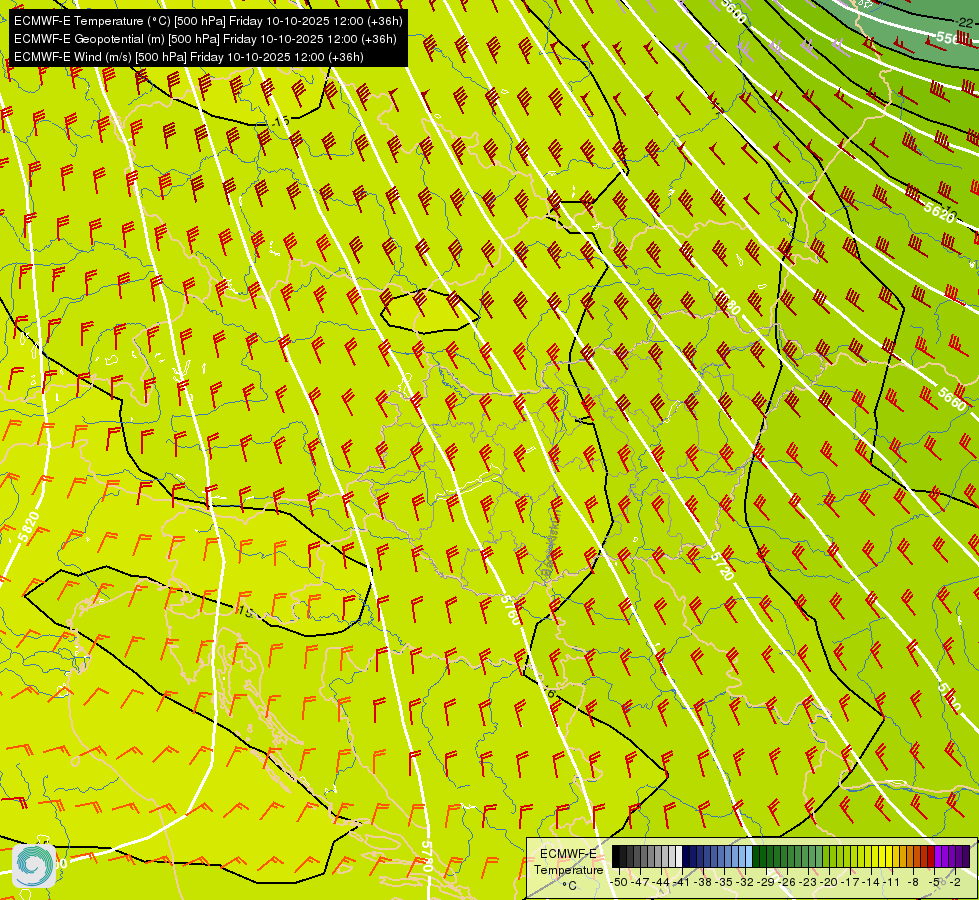Click the -2 legend value
The image size is (979, 900).
[x=955, y=882]
